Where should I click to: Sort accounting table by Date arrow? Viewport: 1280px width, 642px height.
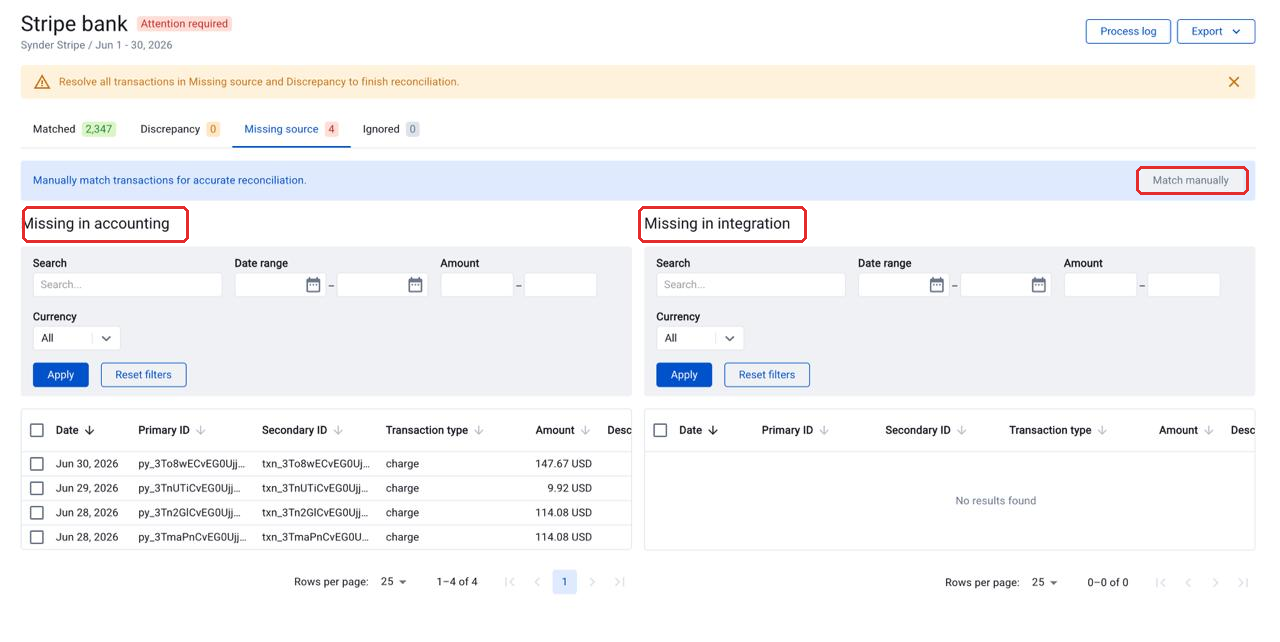(89, 430)
